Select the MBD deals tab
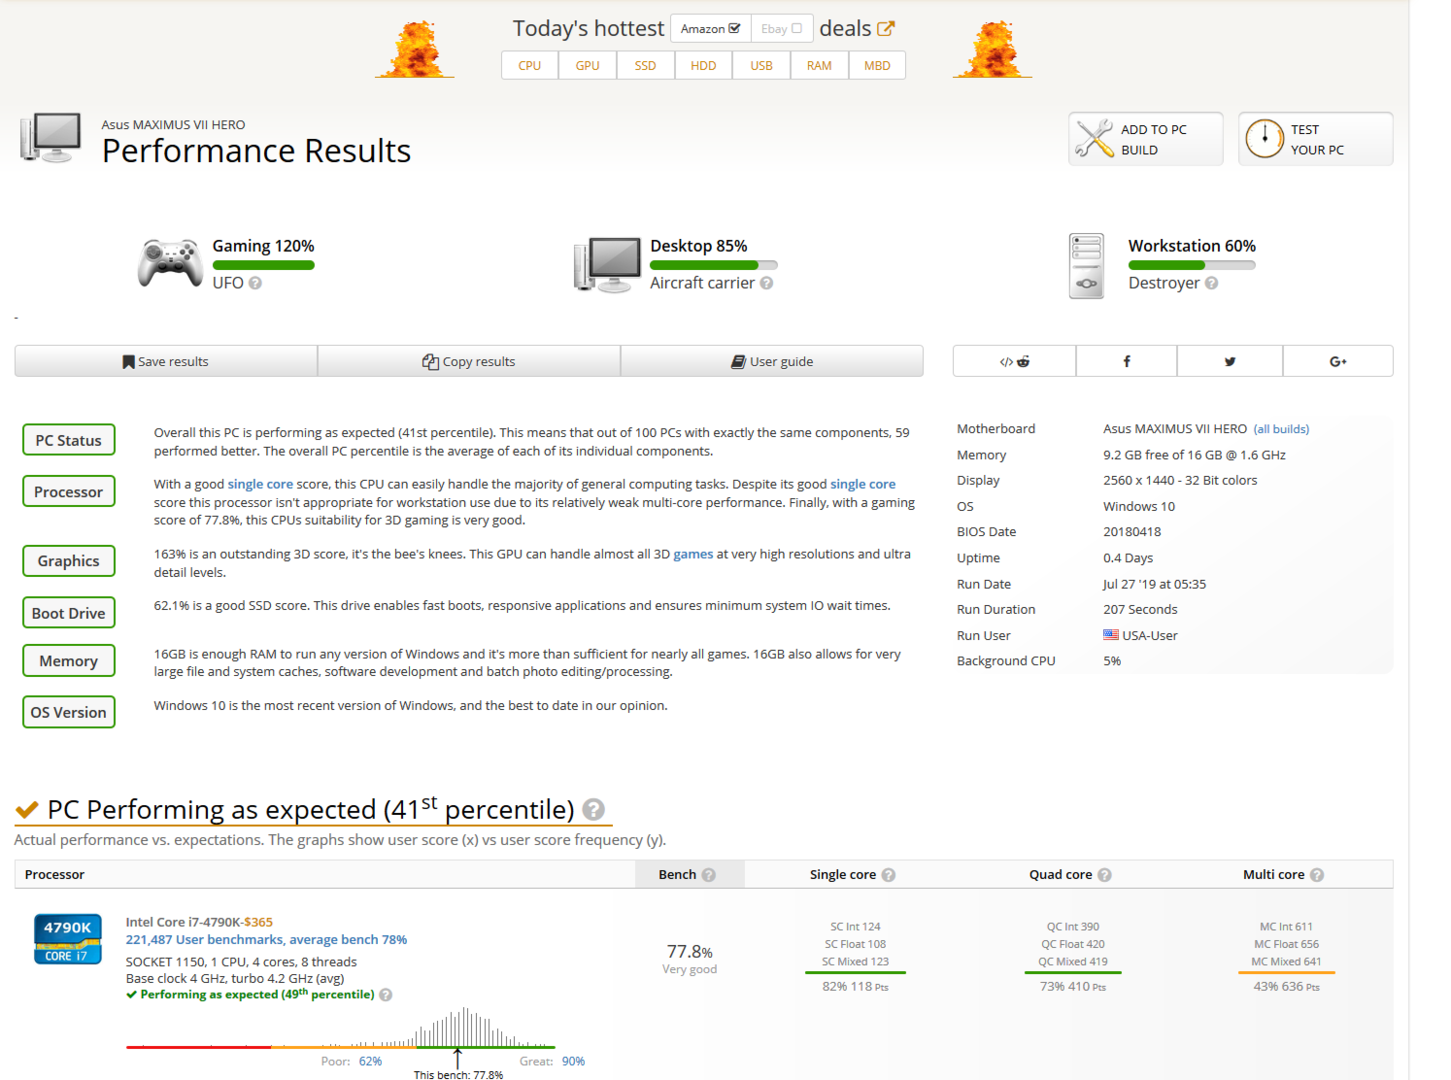This screenshot has width=1451, height=1080. tap(877, 66)
